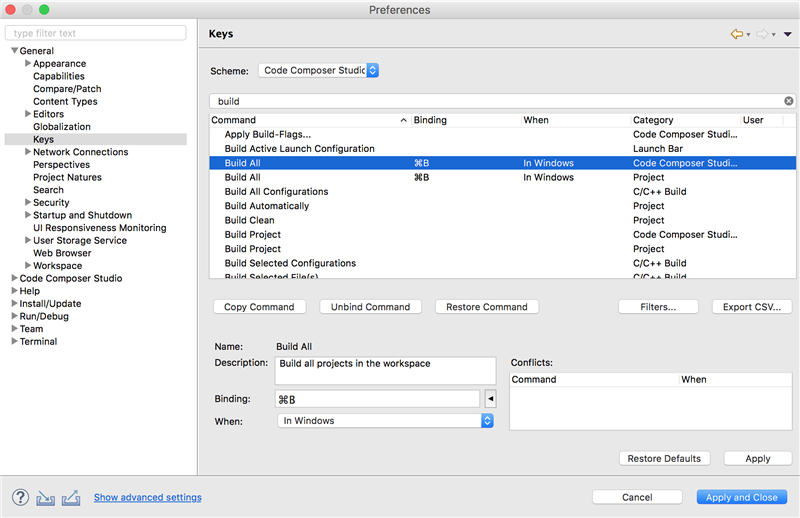800x518 pixels.
Task: Expand the Terminal tree node
Action: tap(14, 341)
